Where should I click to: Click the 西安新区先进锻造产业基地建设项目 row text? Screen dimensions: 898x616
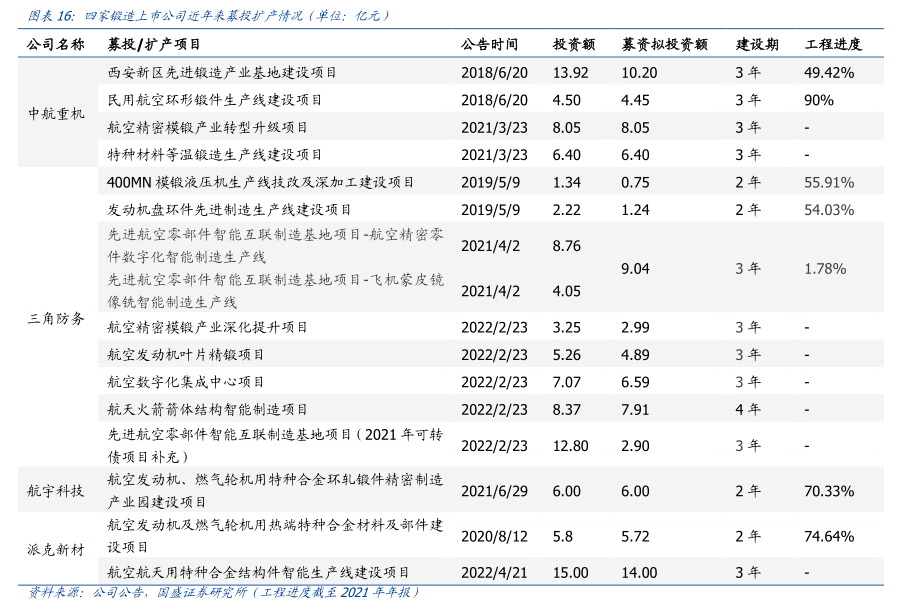click(221, 73)
